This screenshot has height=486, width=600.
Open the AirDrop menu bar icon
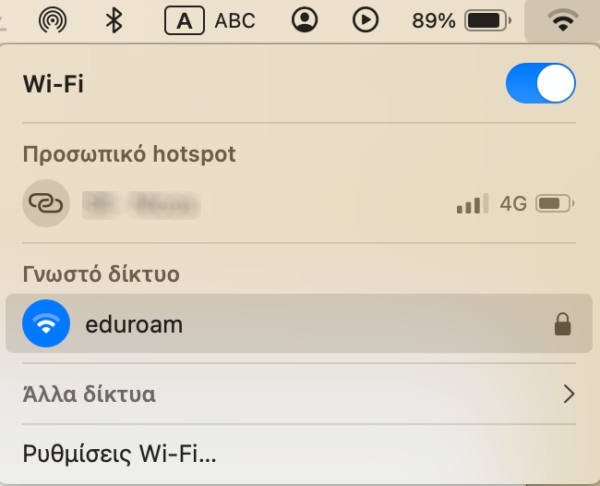click(53, 20)
